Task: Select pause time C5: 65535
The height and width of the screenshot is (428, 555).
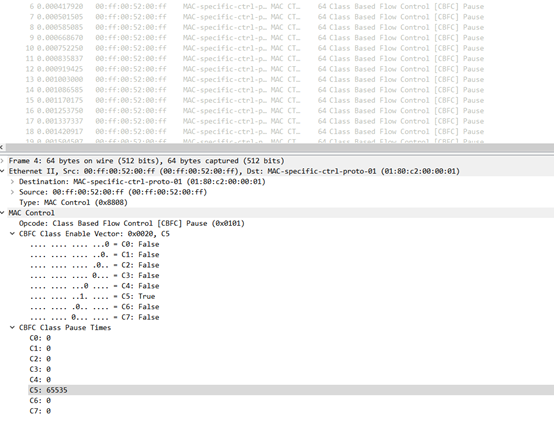Action: pyautogui.click(x=291, y=390)
